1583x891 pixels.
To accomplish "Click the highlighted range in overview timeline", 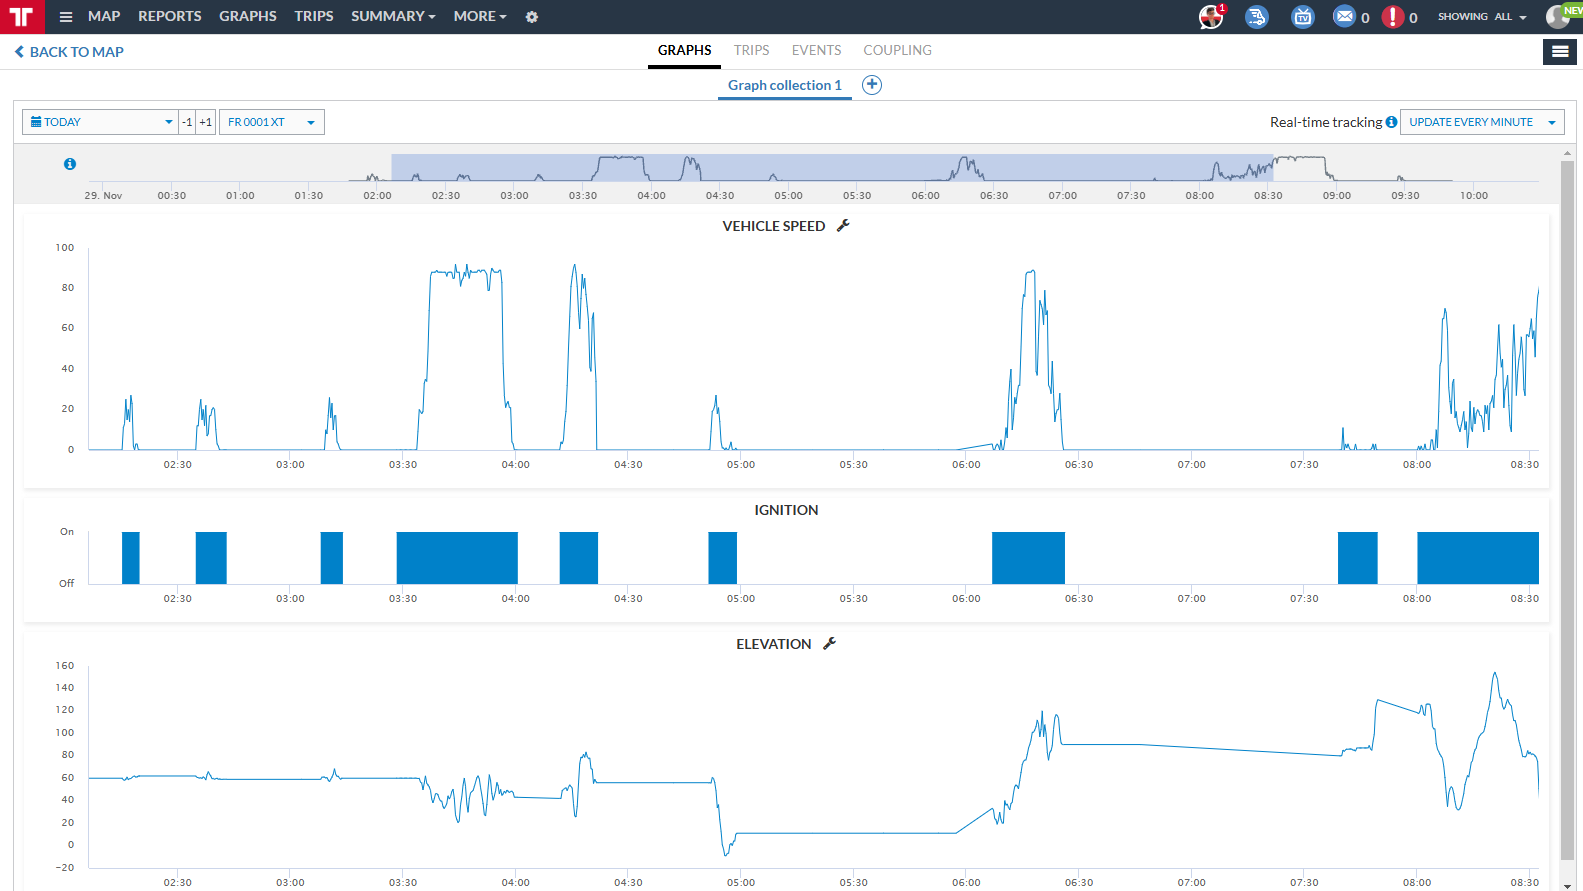I will [832, 168].
